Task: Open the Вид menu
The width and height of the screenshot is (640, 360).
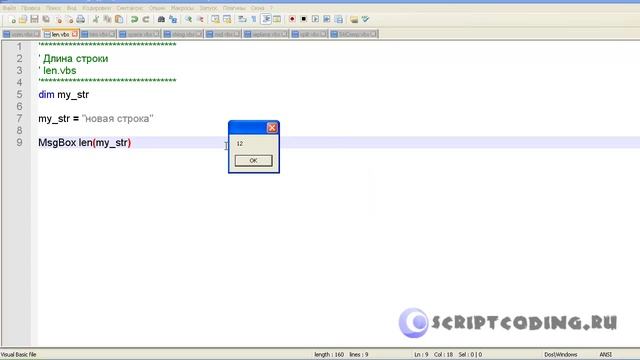Action: pyautogui.click(x=71, y=8)
